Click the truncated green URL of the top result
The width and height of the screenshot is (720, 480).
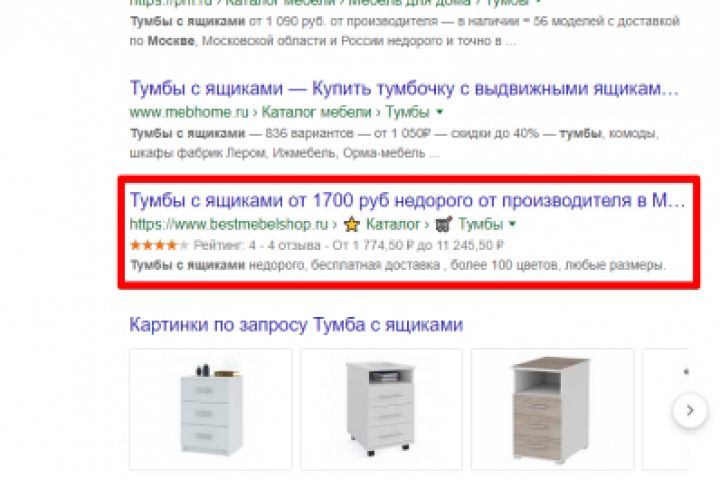pyautogui.click(x=333, y=2)
